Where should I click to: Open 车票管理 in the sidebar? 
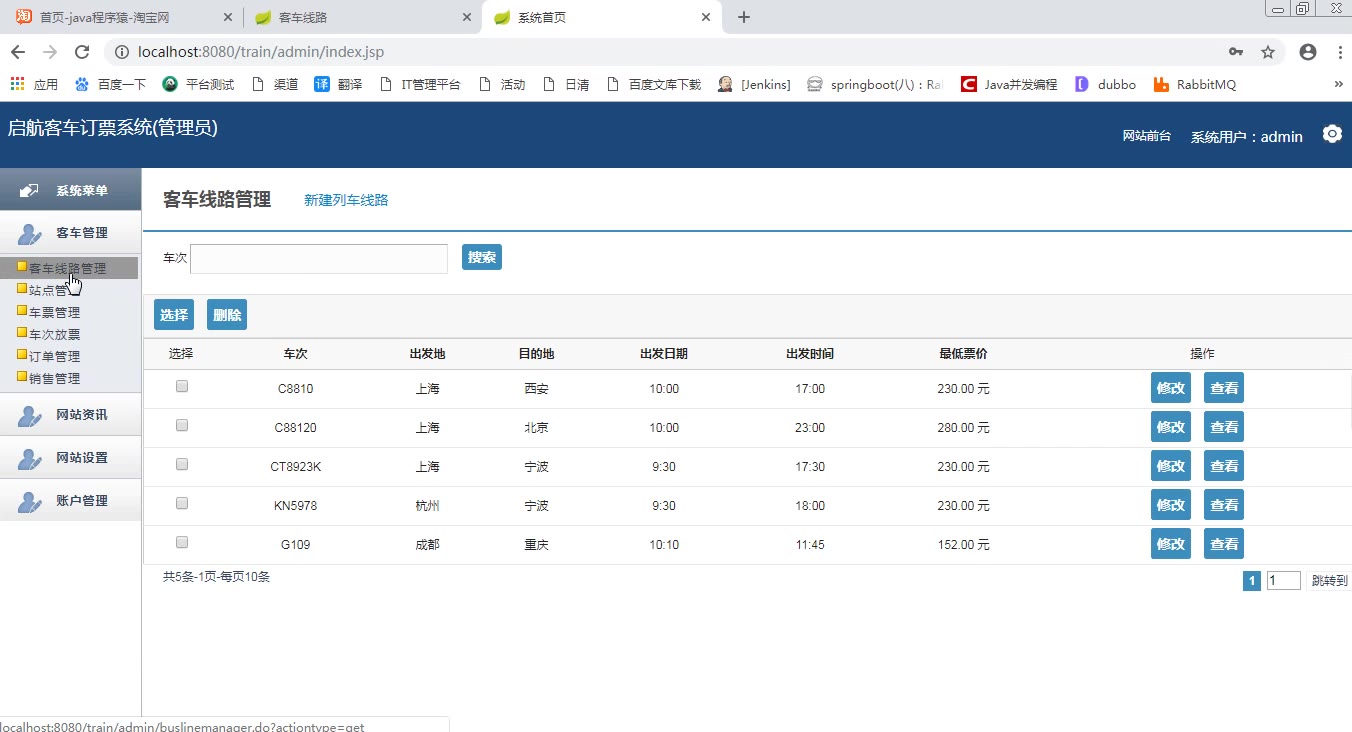pos(54,312)
